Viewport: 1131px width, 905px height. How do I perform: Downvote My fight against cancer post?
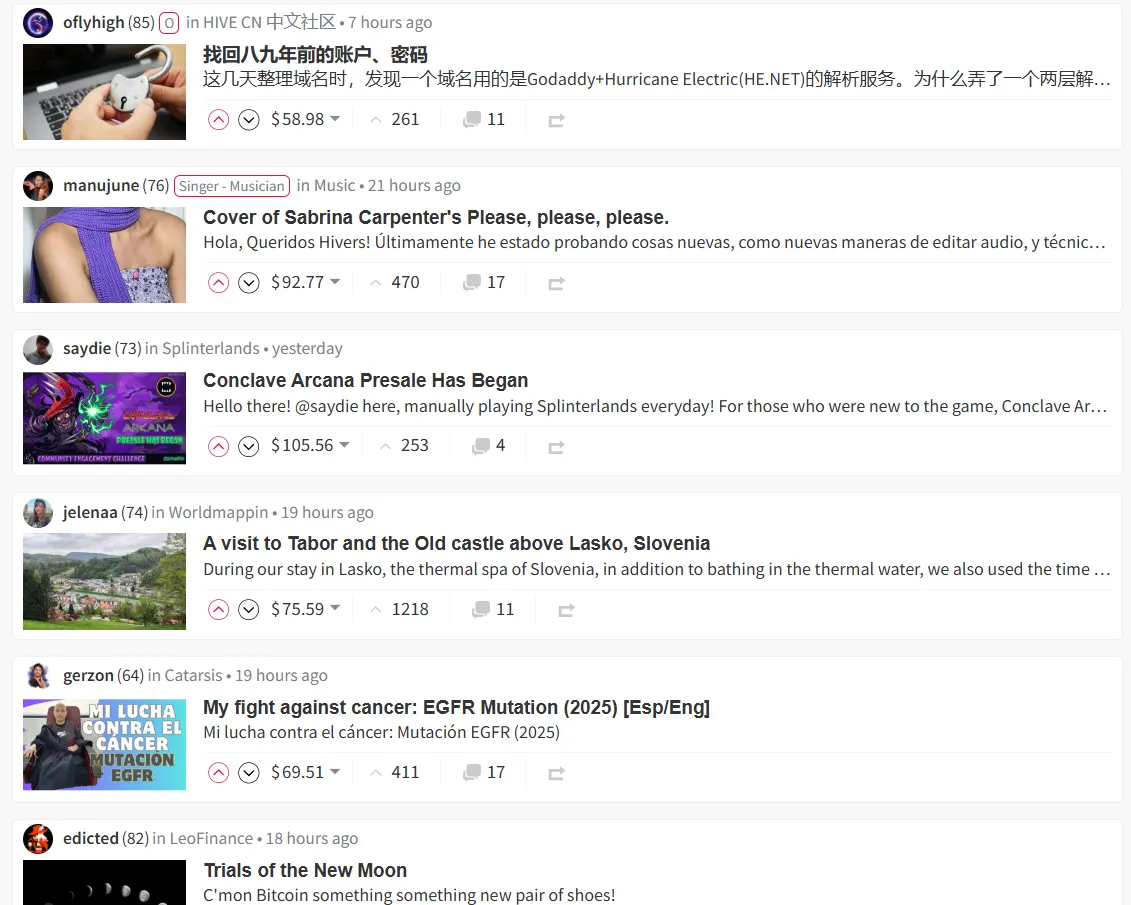point(249,772)
